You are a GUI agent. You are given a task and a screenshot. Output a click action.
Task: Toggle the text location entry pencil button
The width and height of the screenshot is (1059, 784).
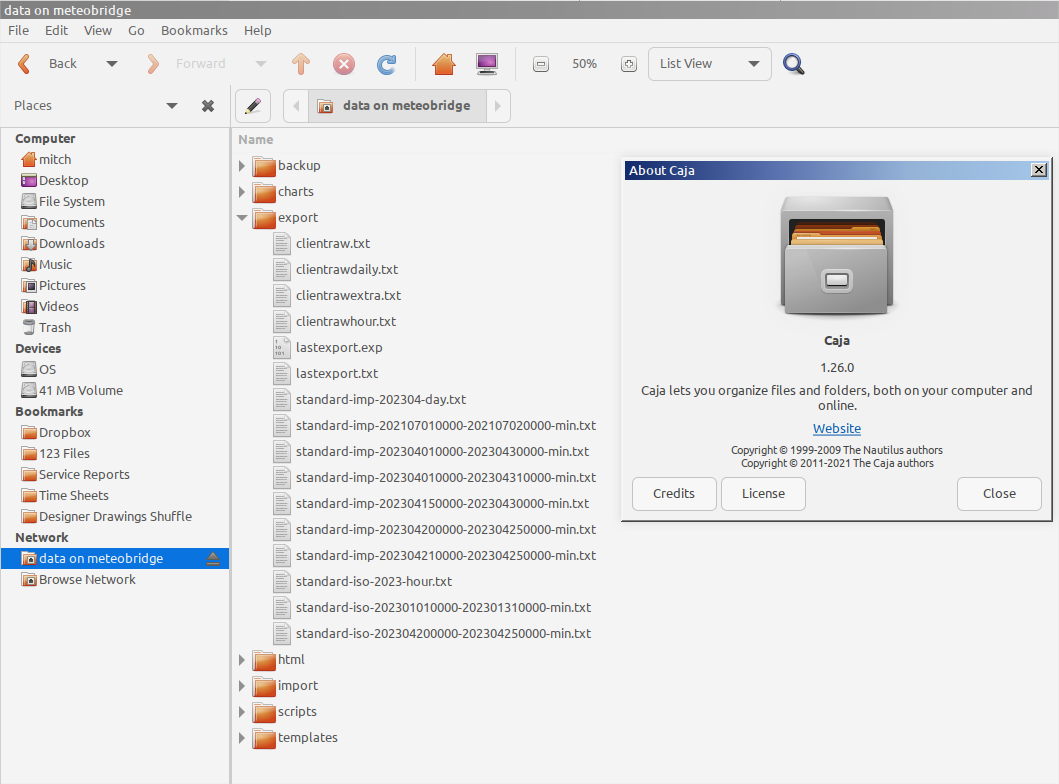[x=253, y=106]
